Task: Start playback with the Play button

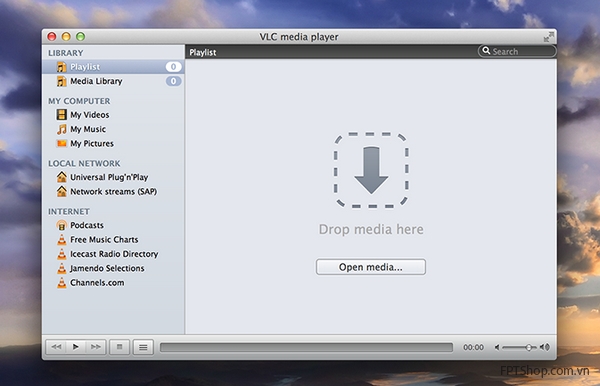Action: click(76, 347)
